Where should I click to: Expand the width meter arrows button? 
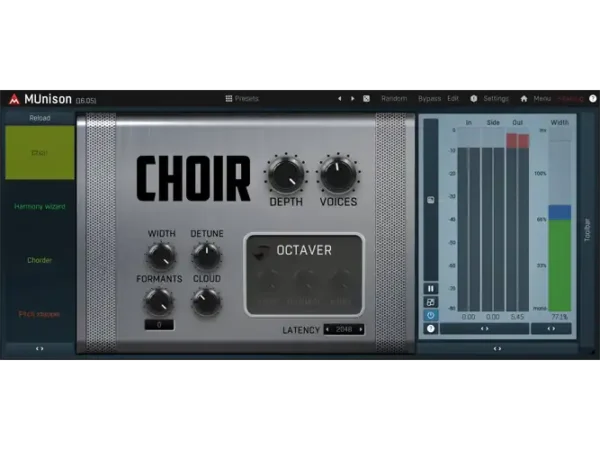(x=551, y=329)
